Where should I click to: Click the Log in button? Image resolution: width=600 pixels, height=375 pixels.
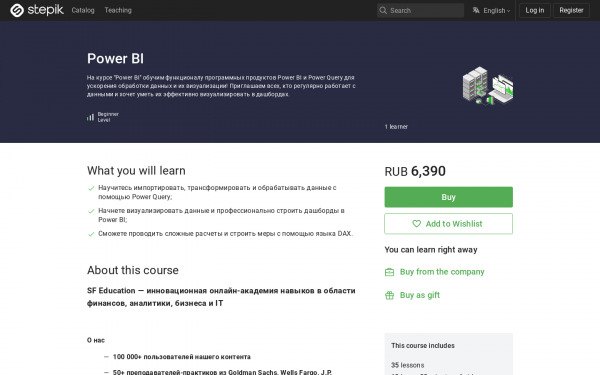coord(535,10)
